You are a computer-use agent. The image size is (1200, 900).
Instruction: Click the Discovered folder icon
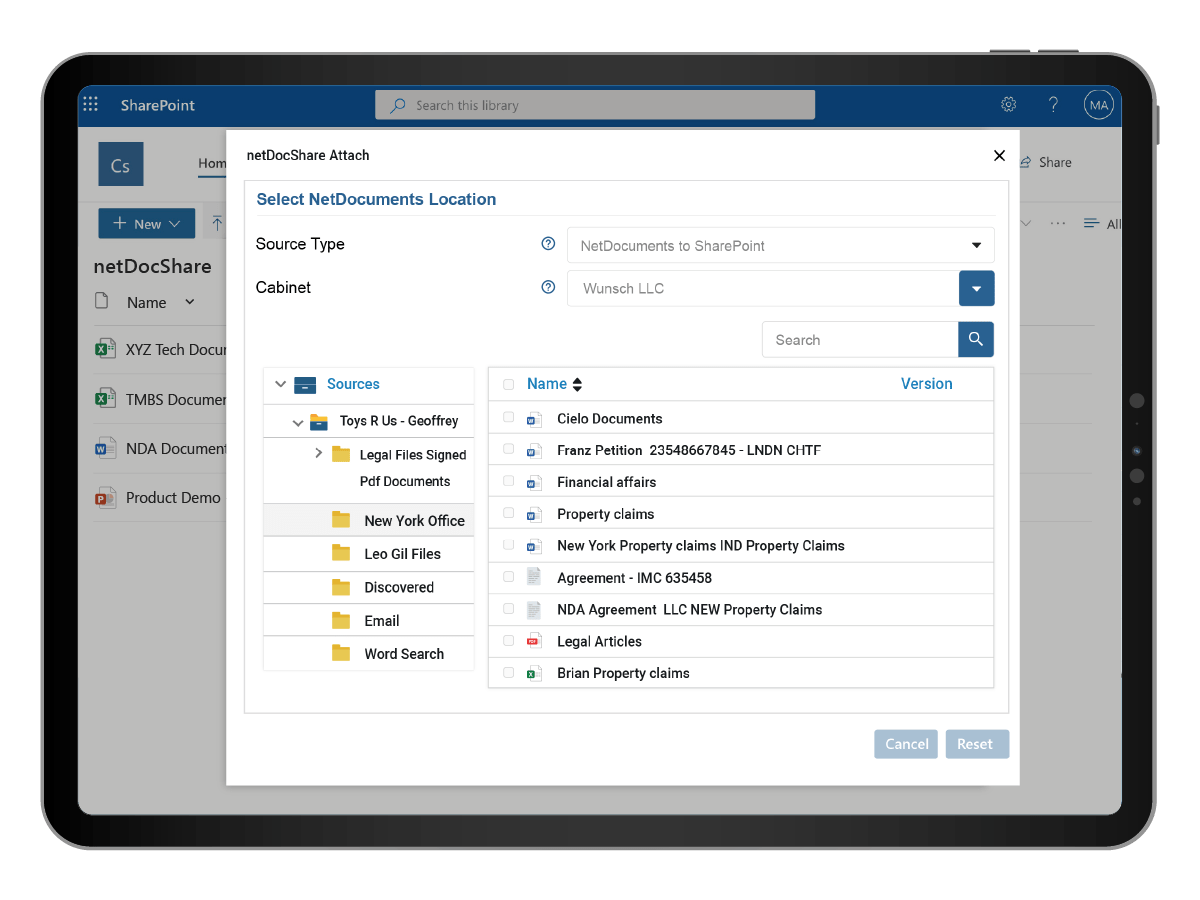pyautogui.click(x=342, y=587)
